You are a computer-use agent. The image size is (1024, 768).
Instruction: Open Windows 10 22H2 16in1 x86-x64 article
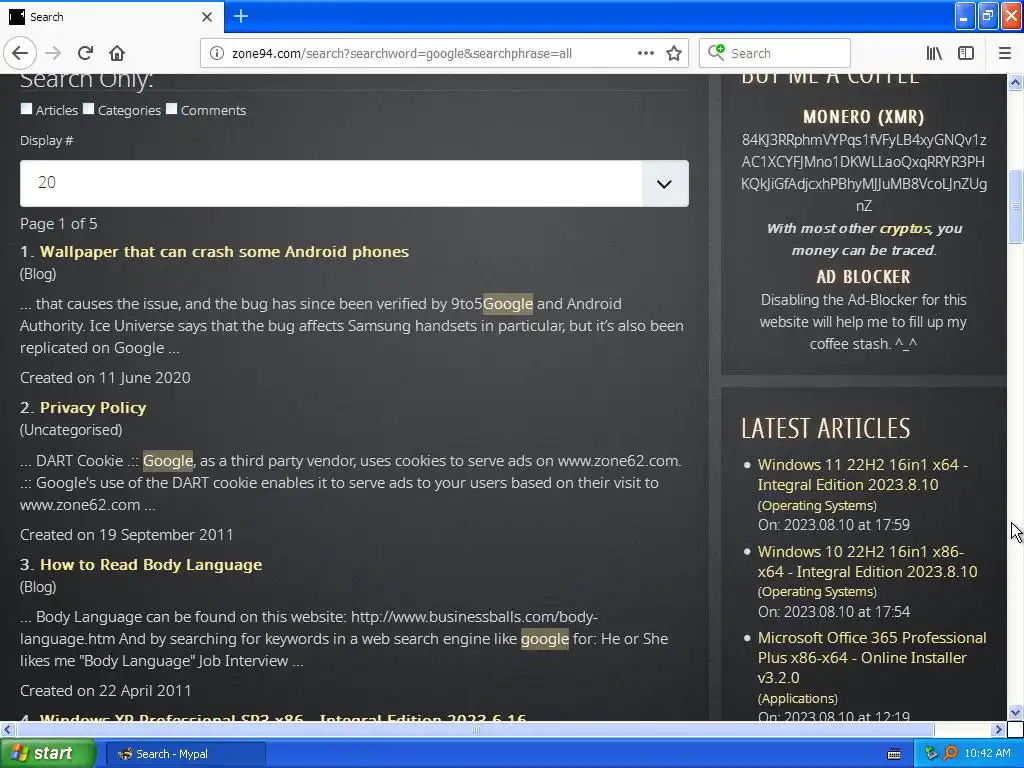coord(867,562)
